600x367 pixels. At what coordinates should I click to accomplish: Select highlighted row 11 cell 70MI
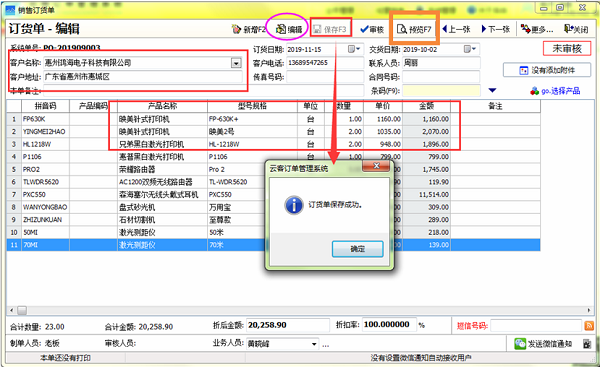tap(45, 245)
